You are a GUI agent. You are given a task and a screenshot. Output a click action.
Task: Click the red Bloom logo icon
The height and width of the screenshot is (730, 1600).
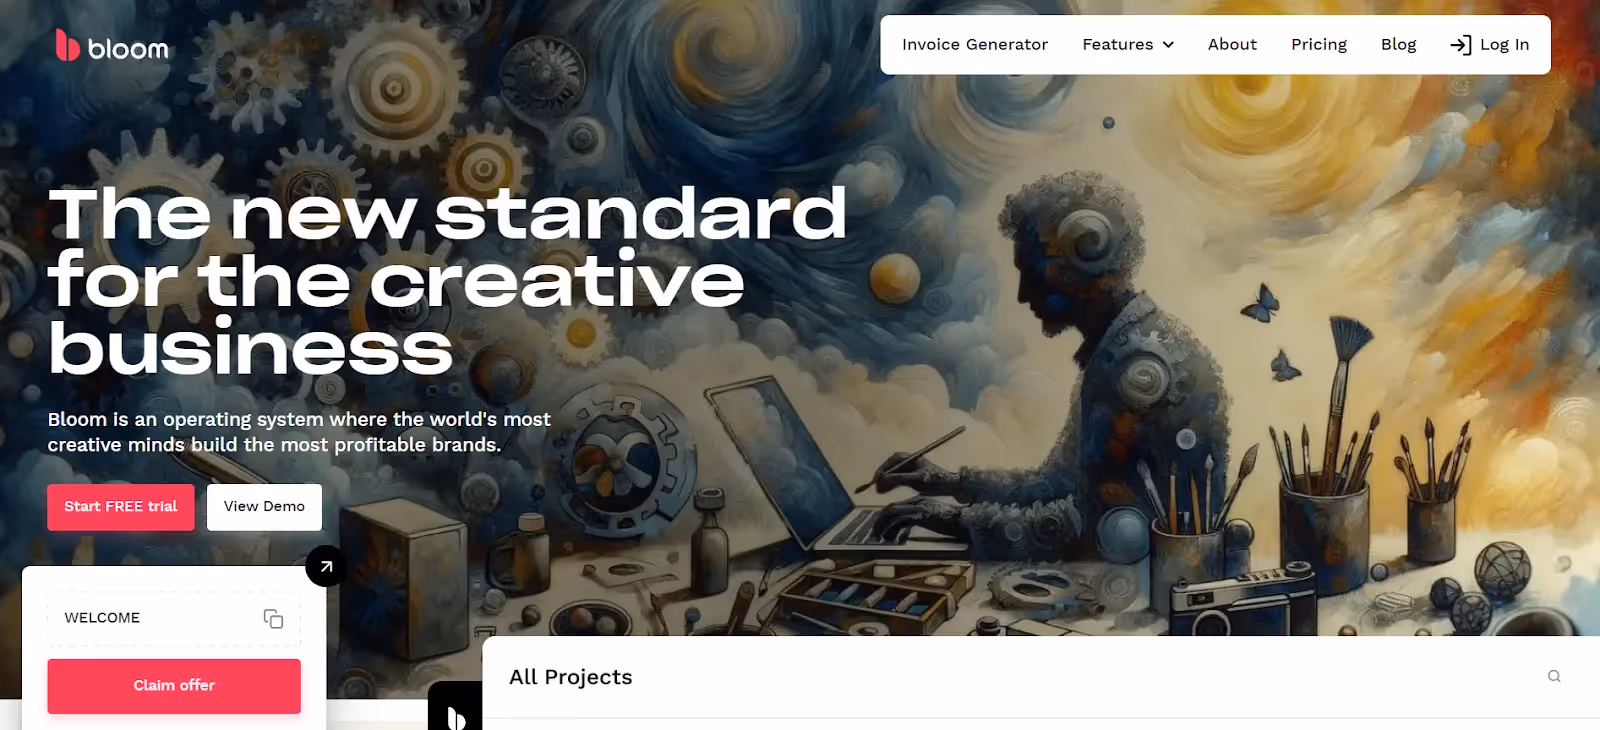pyautogui.click(x=67, y=45)
